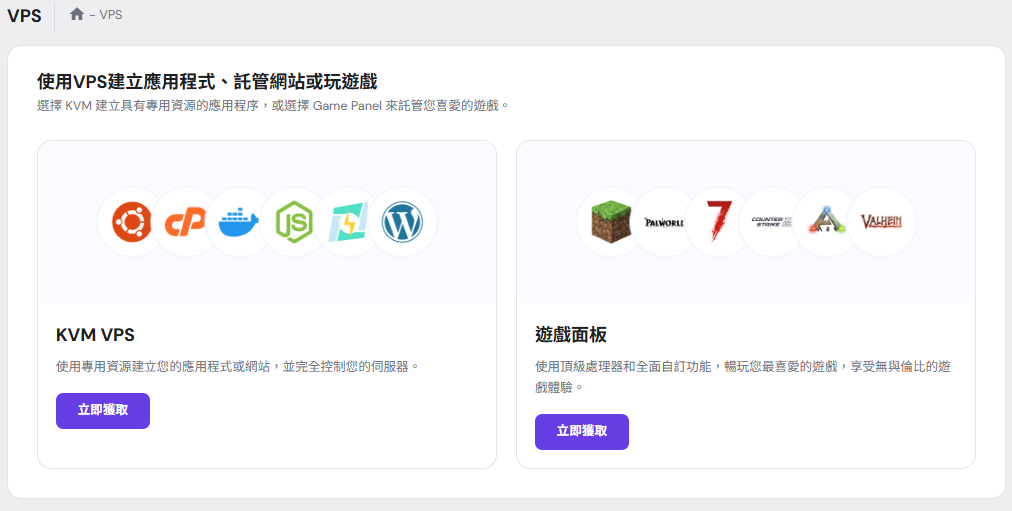The image size is (1012, 511).
Task: Click the ARK logo icon
Action: (826, 221)
